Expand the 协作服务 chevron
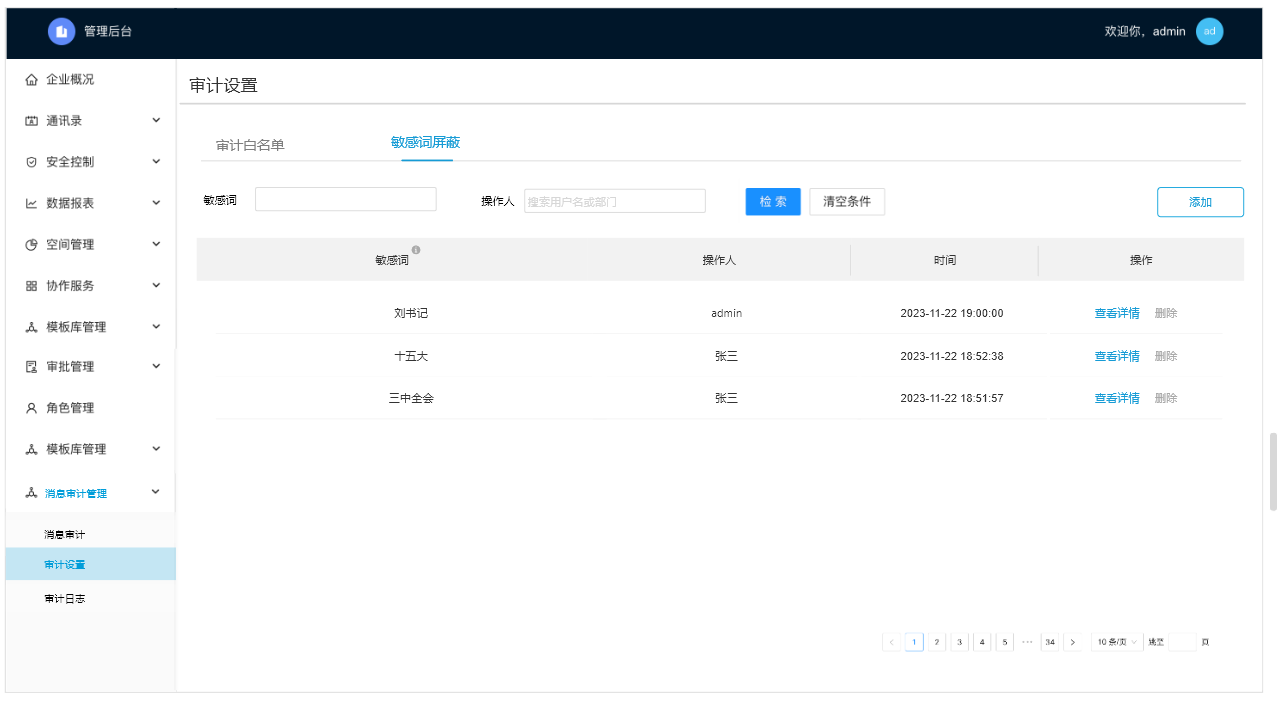 pyautogui.click(x=156, y=285)
